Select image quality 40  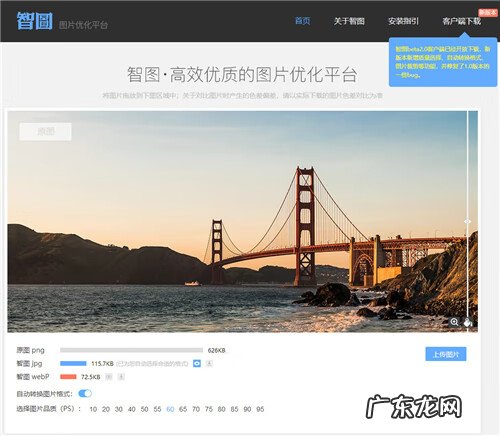[132, 409]
